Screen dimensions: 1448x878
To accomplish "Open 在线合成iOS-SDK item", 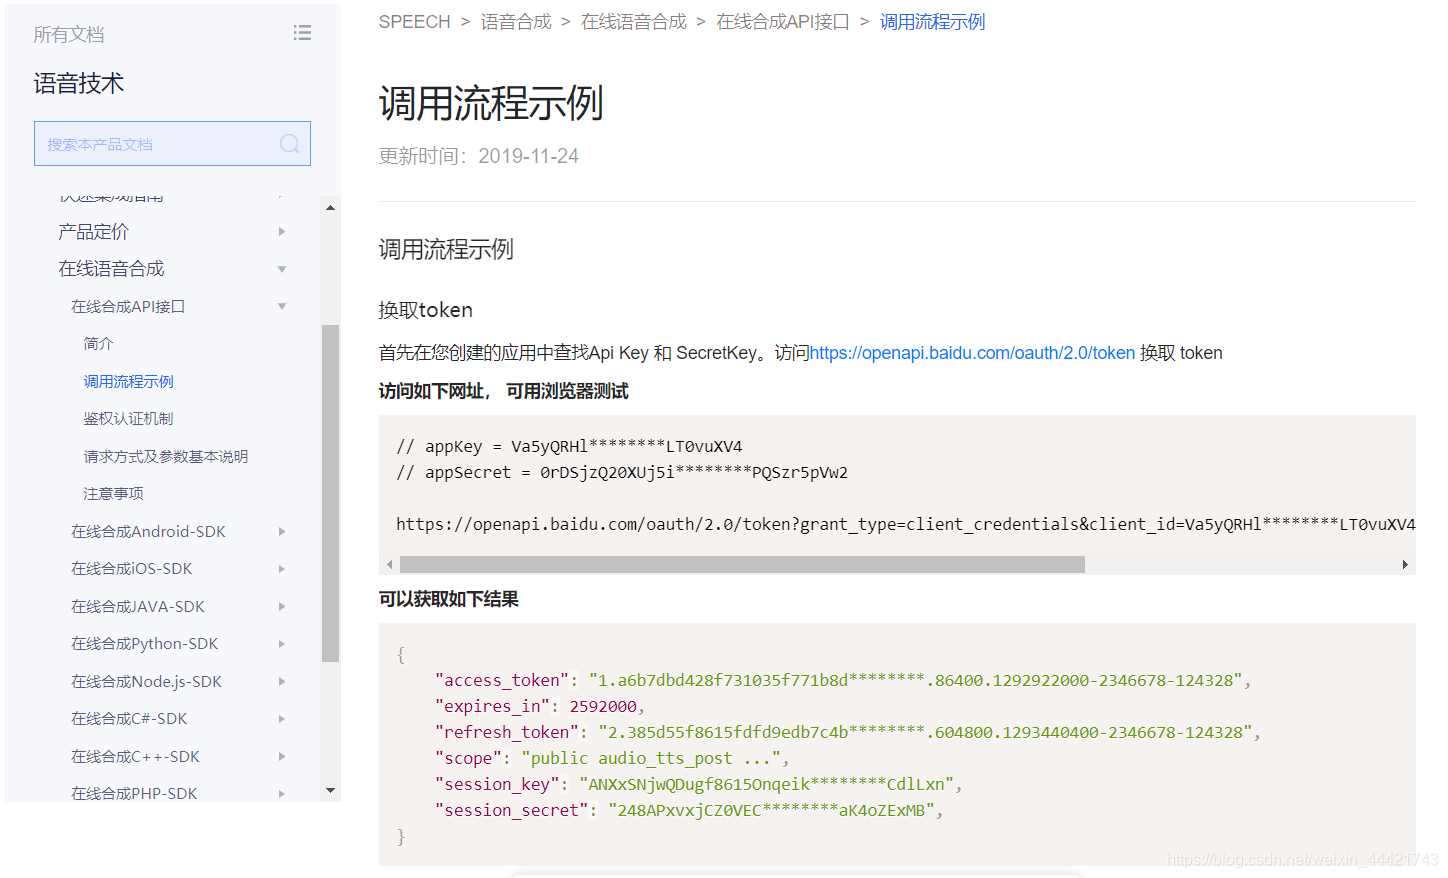I will click(x=131, y=569).
